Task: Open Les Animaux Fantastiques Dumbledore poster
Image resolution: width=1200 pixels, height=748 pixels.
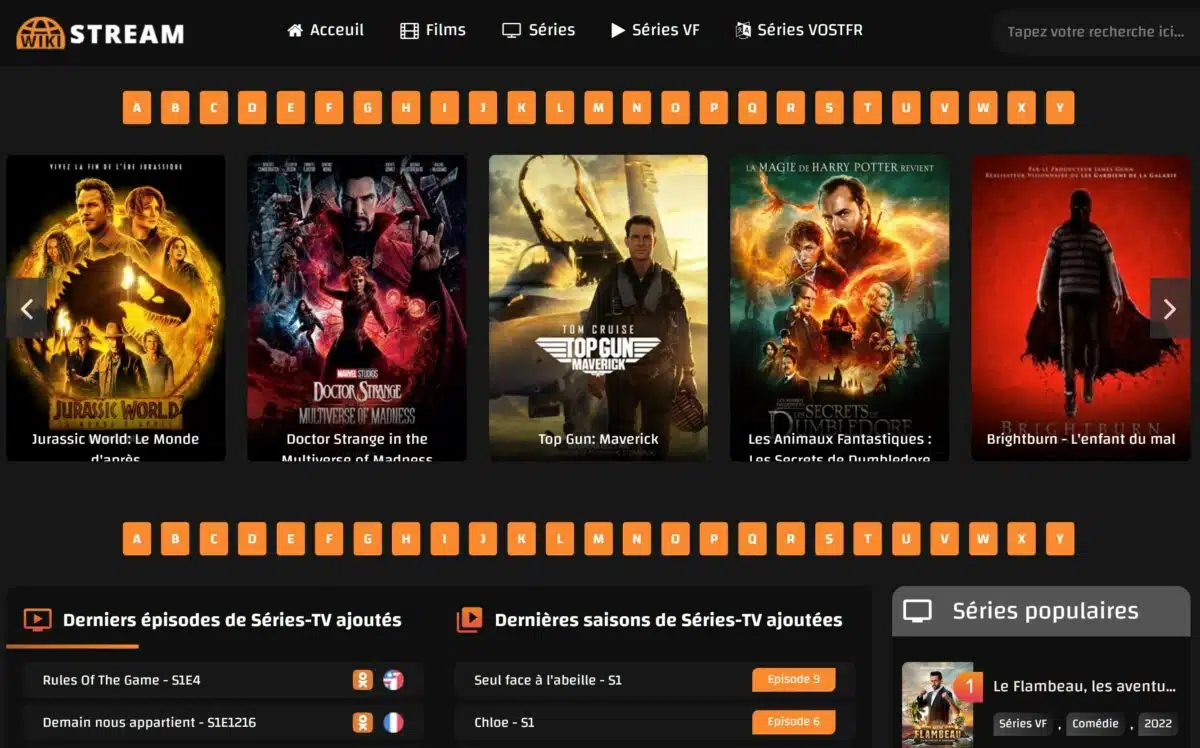Action: click(x=839, y=308)
